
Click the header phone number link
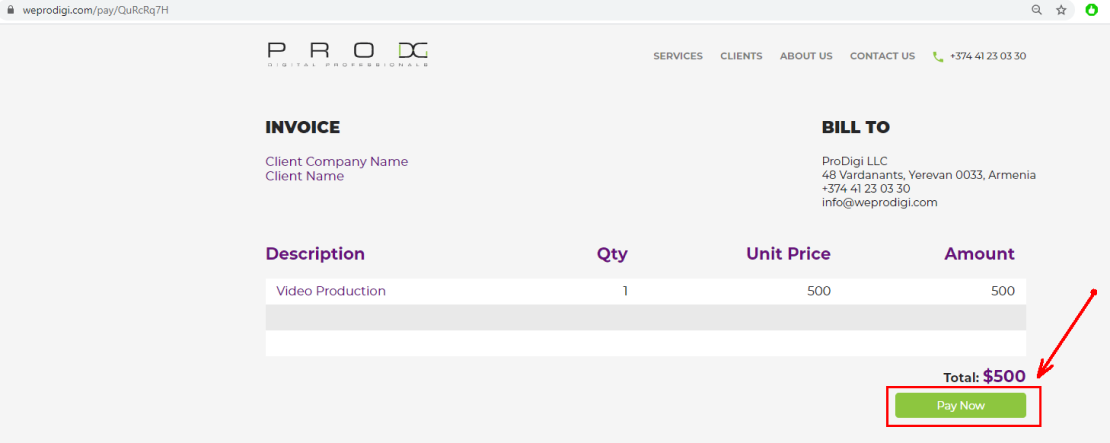click(988, 56)
